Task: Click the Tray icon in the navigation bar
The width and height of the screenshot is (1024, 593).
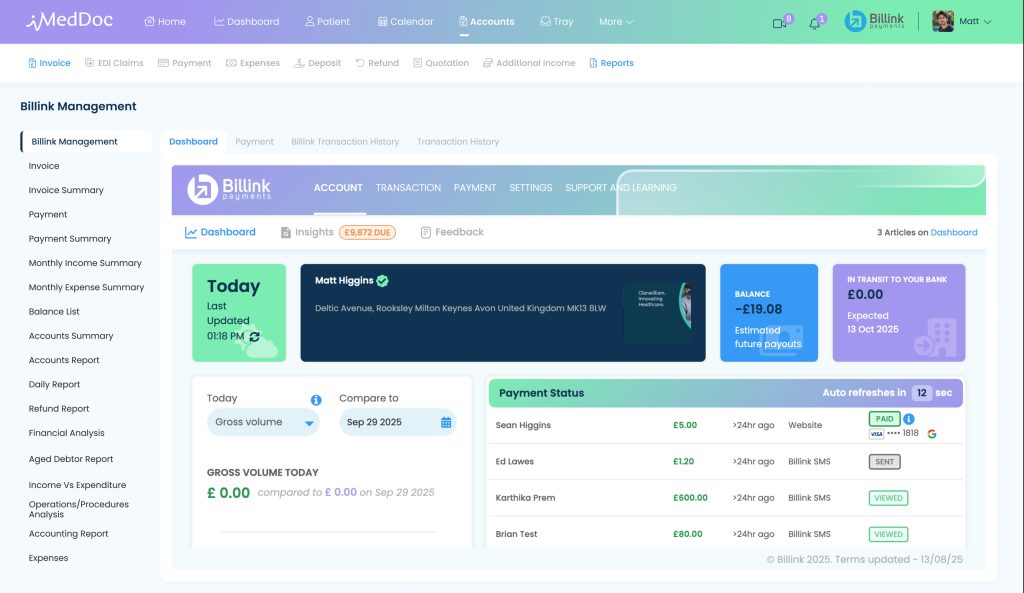Action: point(556,20)
